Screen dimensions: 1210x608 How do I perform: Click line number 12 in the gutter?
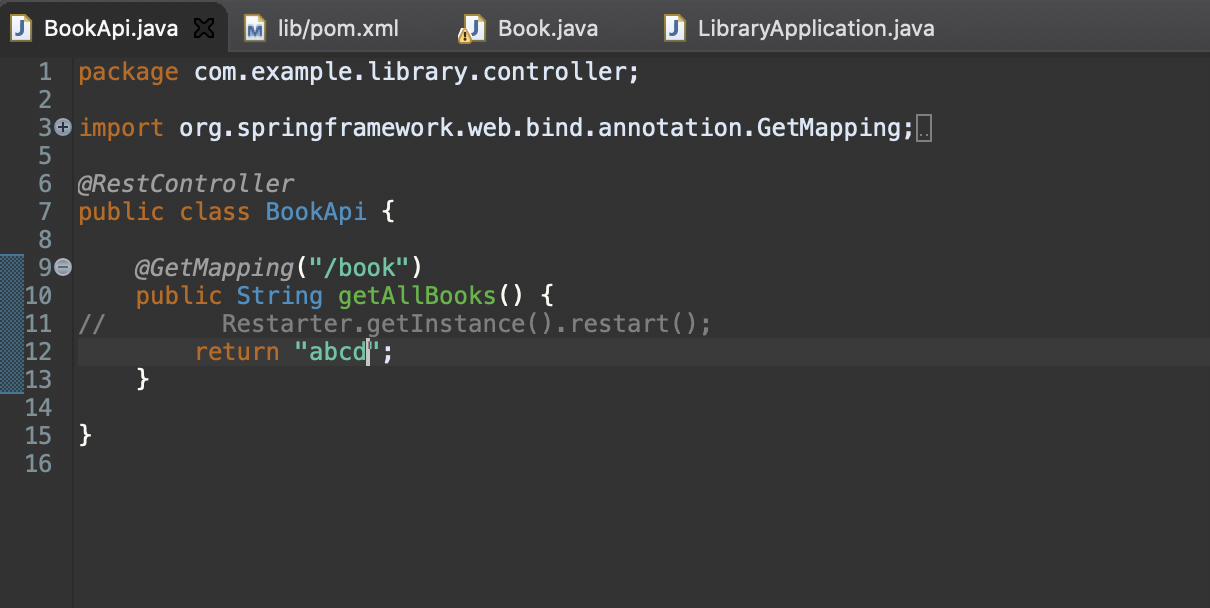38,352
